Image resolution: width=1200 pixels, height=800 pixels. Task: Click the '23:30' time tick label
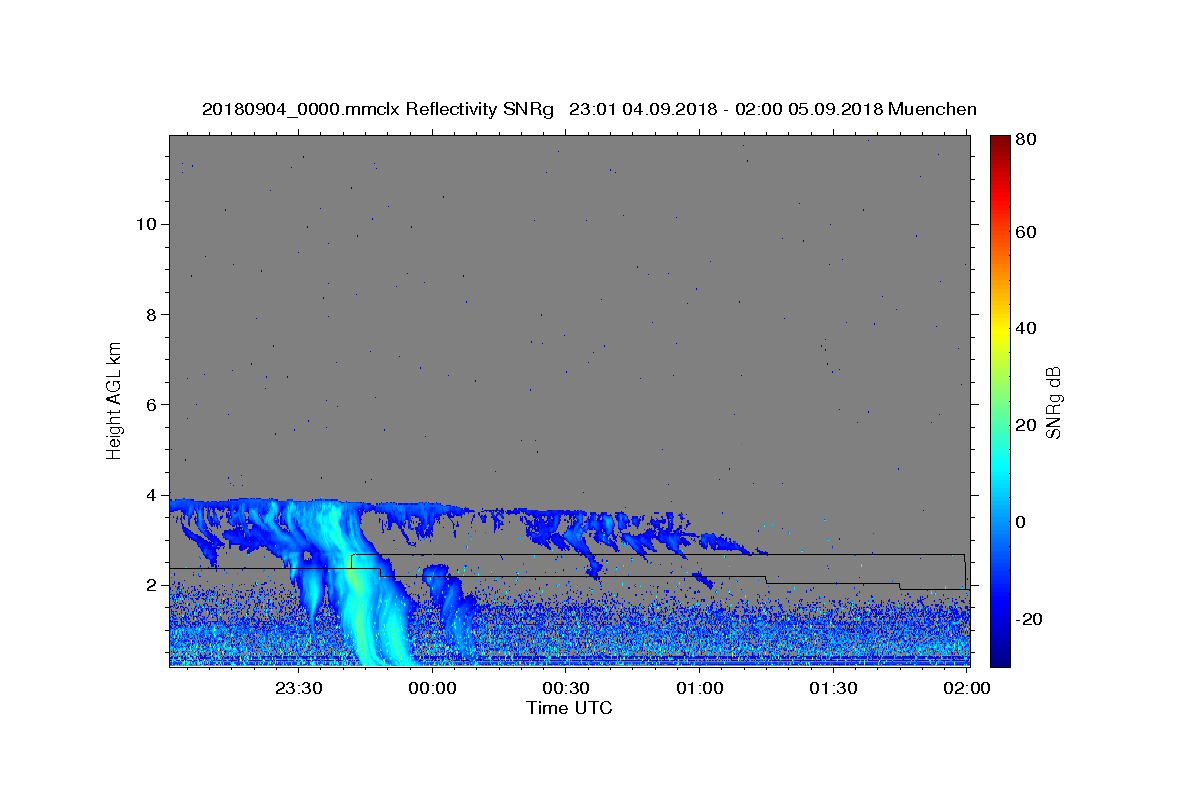300,688
